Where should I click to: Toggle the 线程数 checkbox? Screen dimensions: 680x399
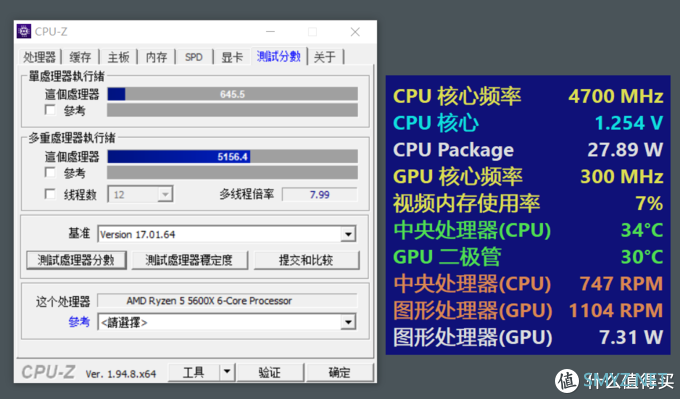tap(50, 194)
